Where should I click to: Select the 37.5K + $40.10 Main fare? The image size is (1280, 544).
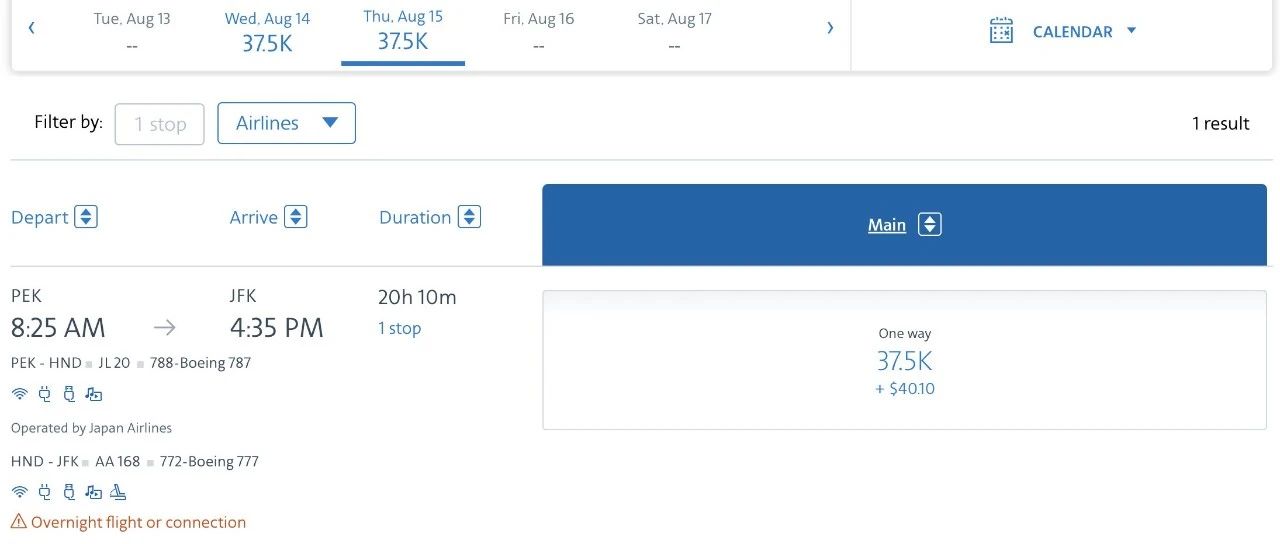[x=904, y=360]
